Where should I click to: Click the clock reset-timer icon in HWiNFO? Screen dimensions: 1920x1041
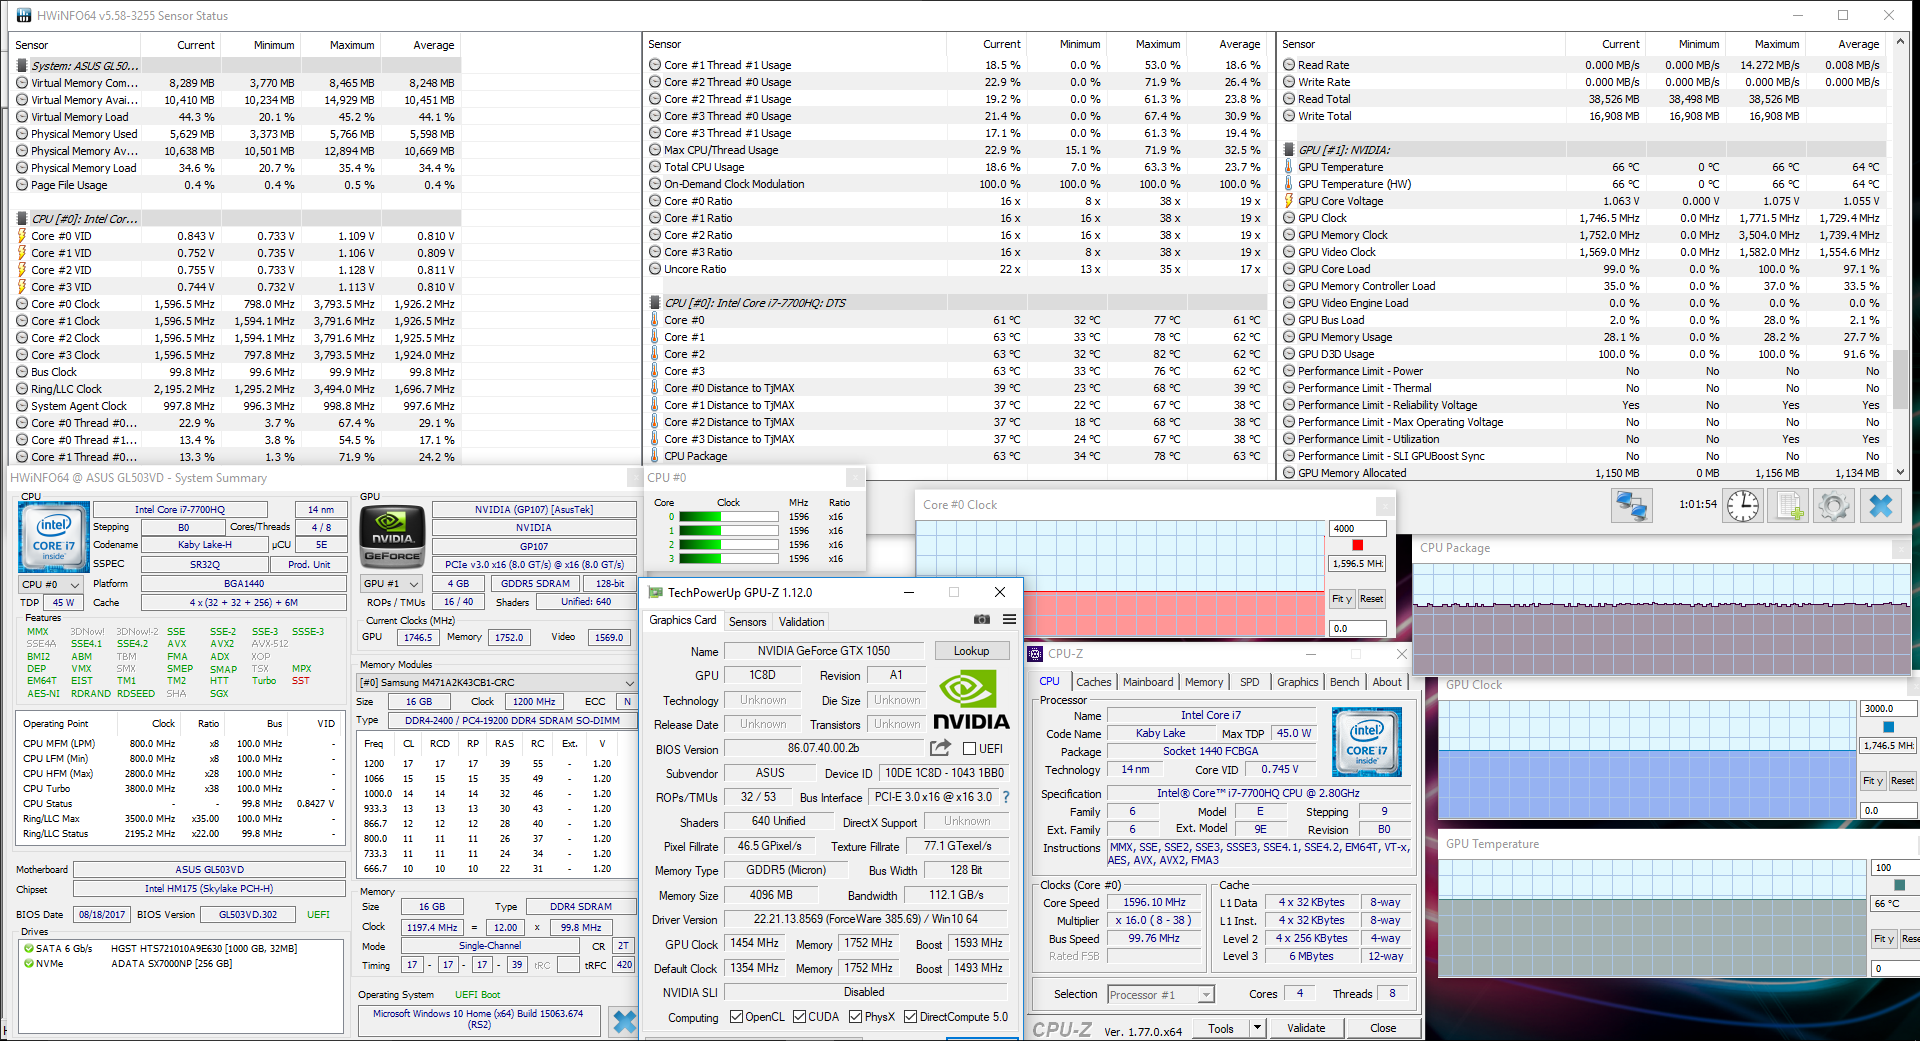tap(1743, 506)
